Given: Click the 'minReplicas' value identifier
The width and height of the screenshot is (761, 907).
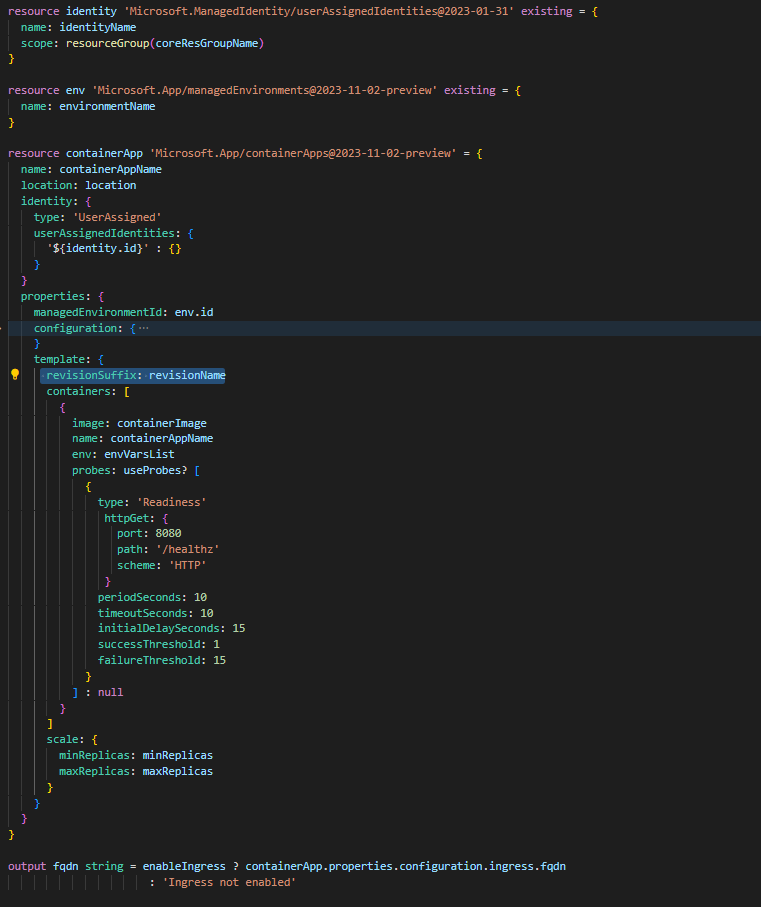Looking at the screenshot, I should click(178, 755).
